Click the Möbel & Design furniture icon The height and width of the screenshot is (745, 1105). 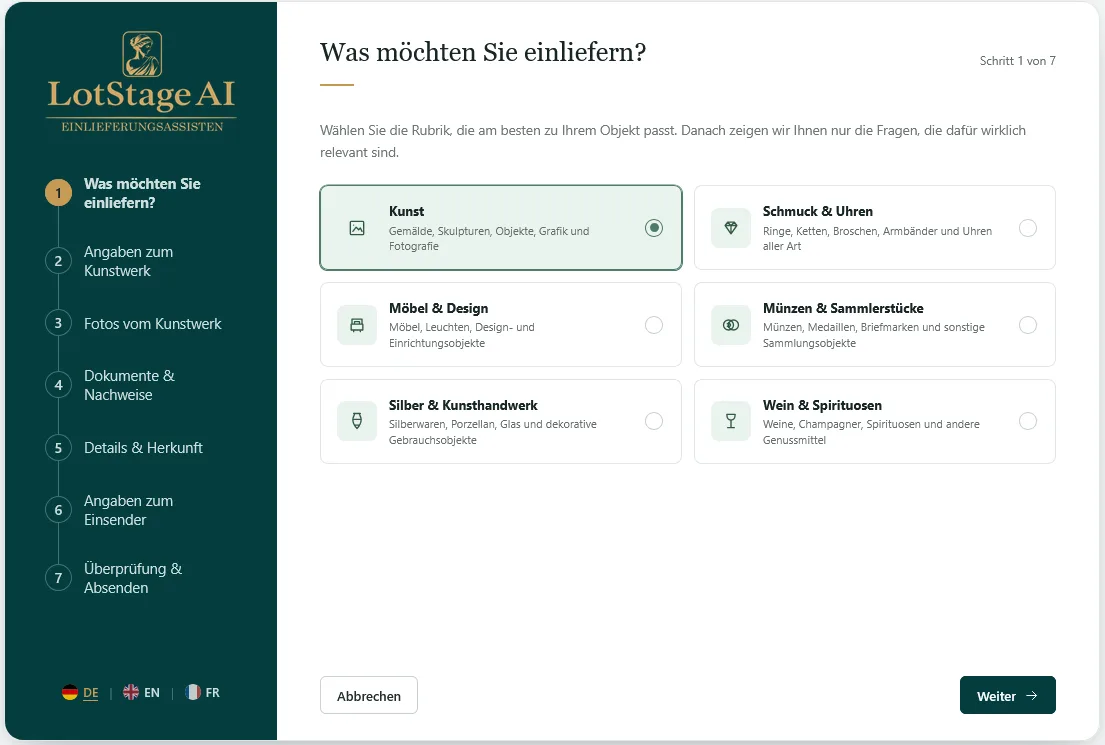coord(357,325)
